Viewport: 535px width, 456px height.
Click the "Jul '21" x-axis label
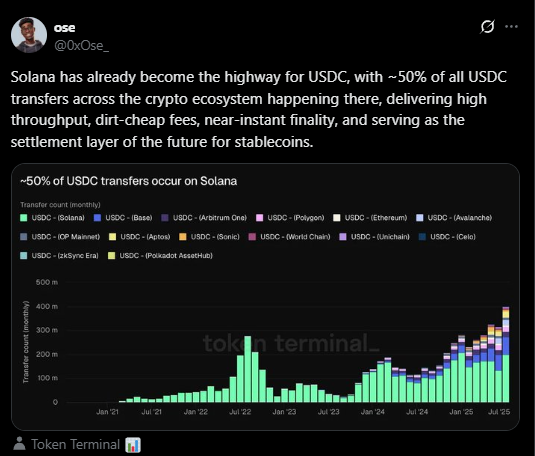point(151,412)
